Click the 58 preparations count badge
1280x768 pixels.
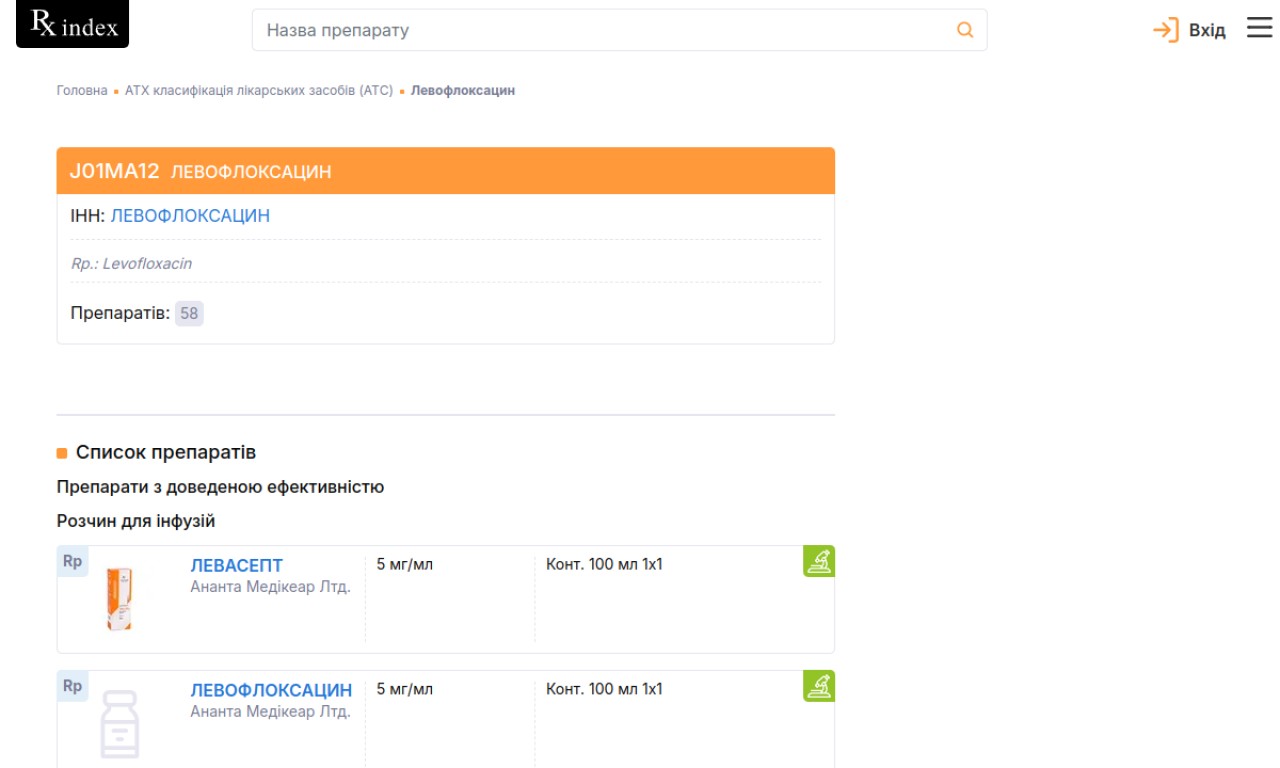(x=189, y=313)
